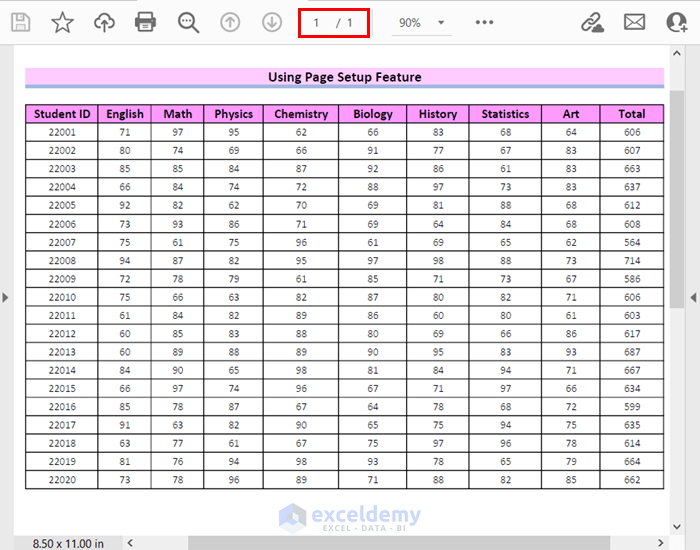Click horizontal scrollbar left arrow
The height and width of the screenshot is (550, 700).
[130, 543]
